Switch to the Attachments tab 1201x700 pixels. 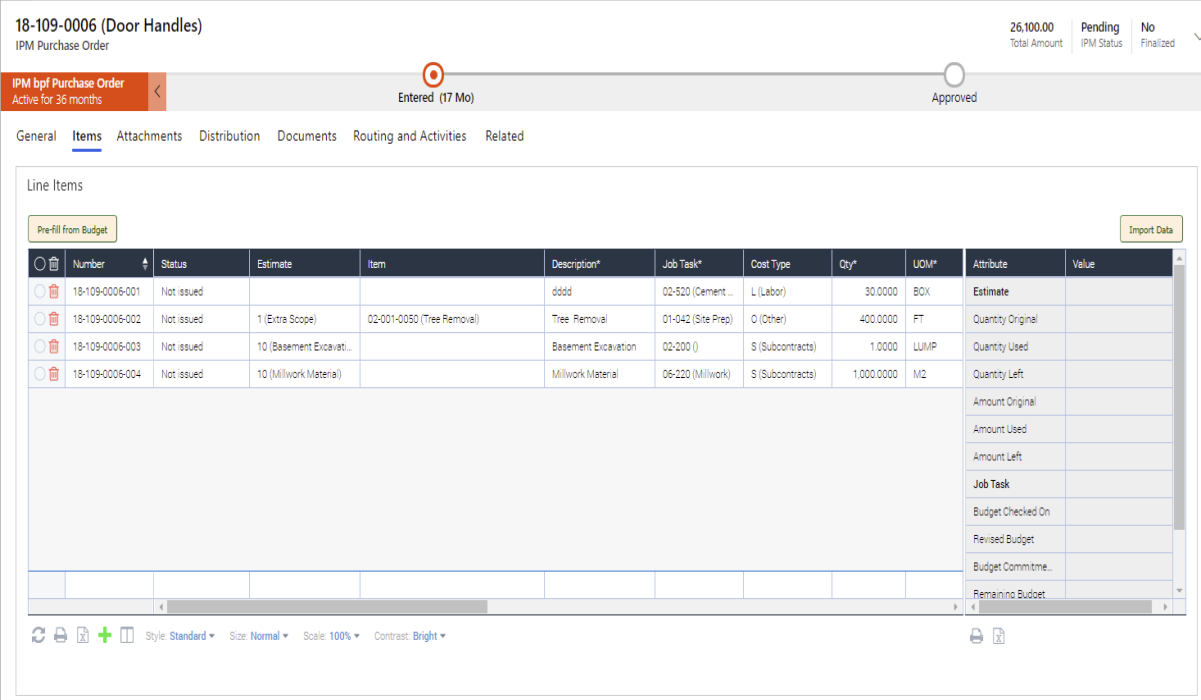tap(149, 136)
